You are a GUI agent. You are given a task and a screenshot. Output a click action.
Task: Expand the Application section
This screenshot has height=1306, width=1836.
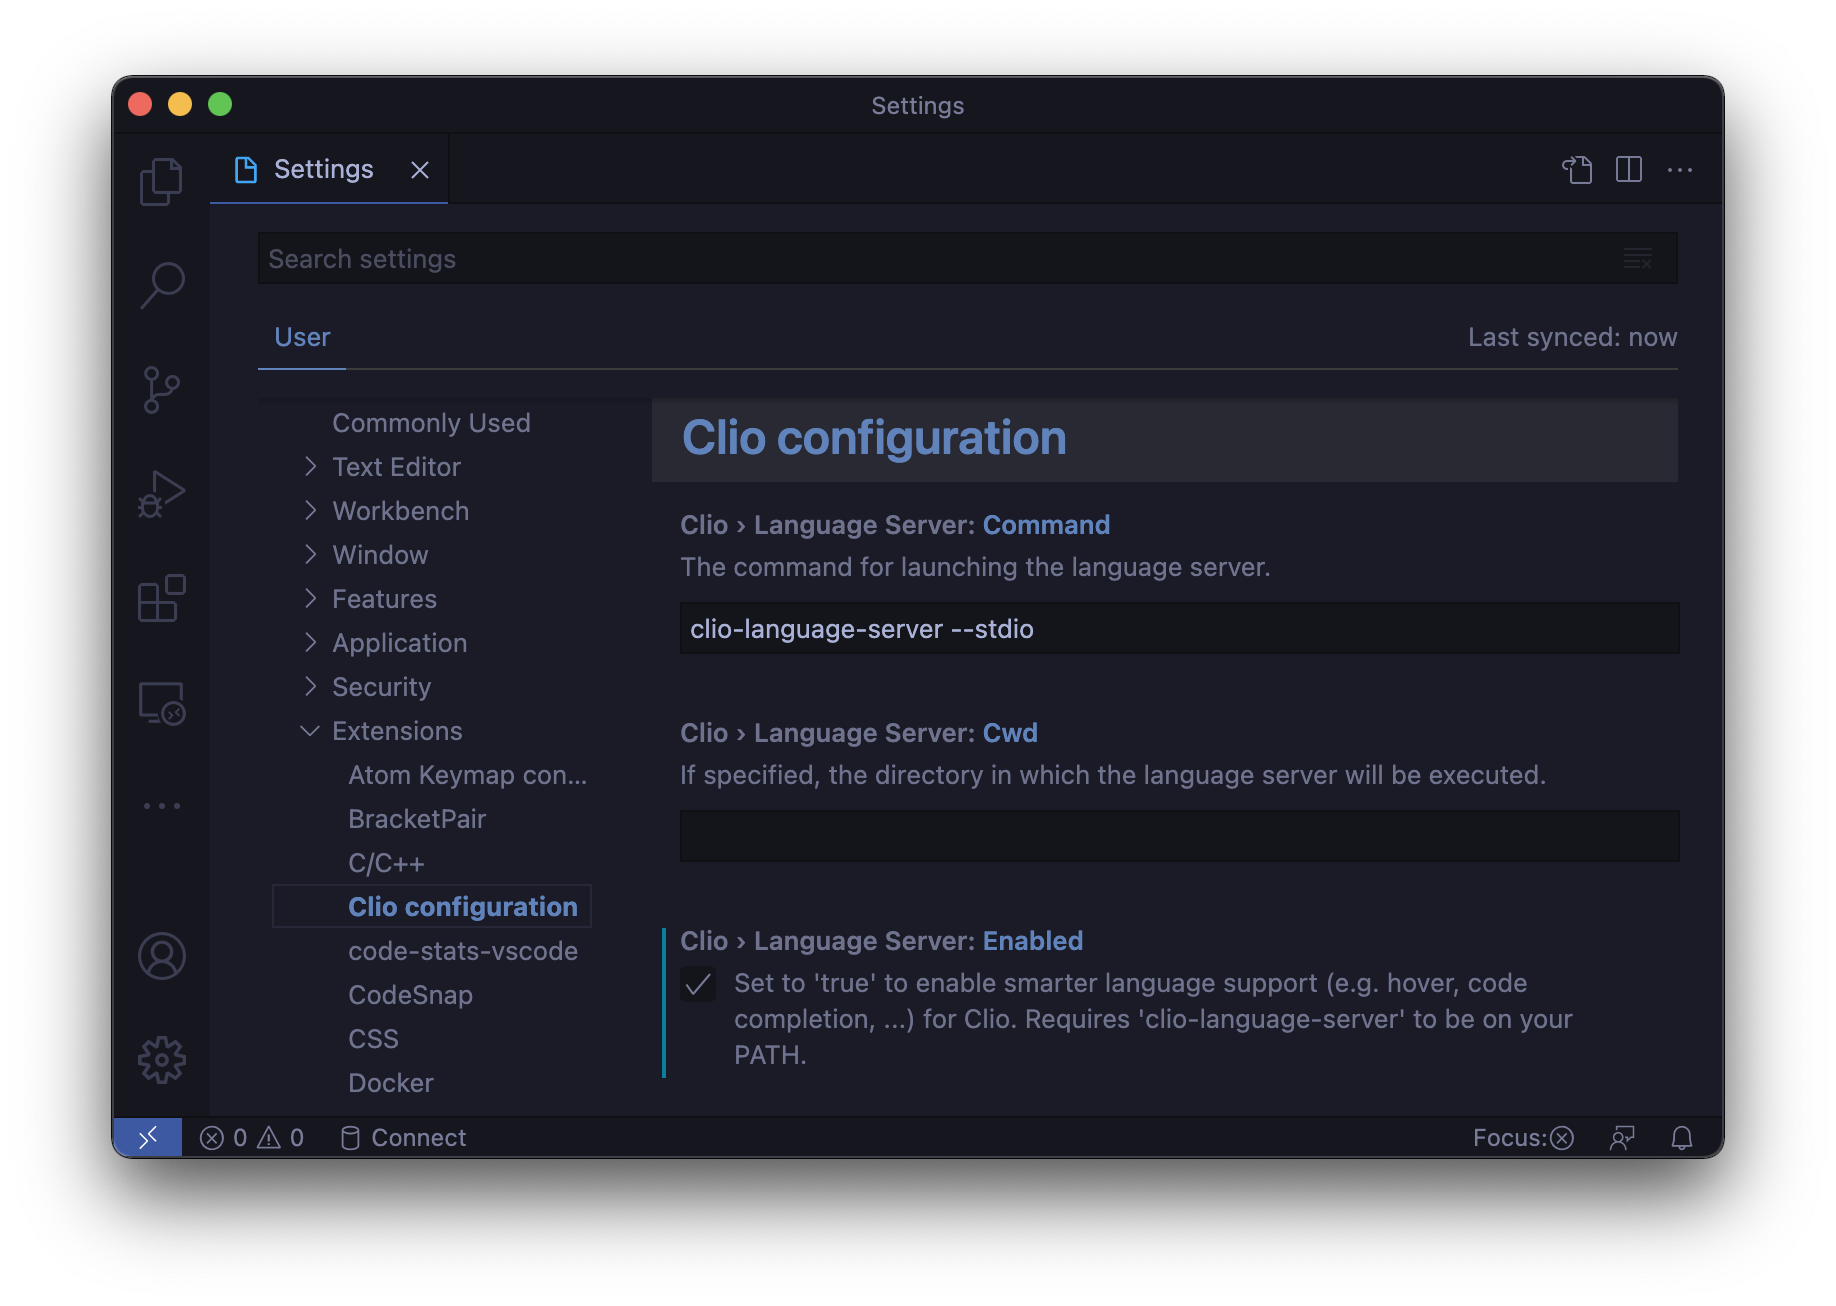pyautogui.click(x=399, y=643)
